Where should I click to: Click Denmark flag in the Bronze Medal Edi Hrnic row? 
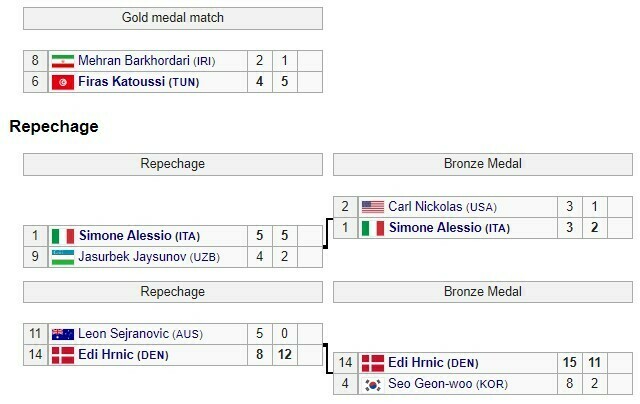[372, 363]
